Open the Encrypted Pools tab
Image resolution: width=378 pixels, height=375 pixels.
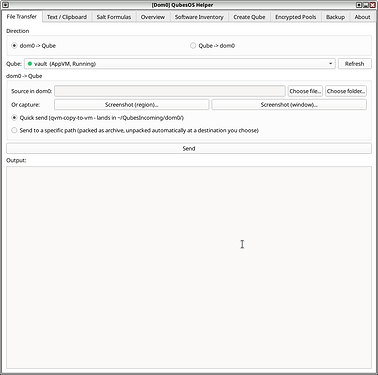pos(295,17)
